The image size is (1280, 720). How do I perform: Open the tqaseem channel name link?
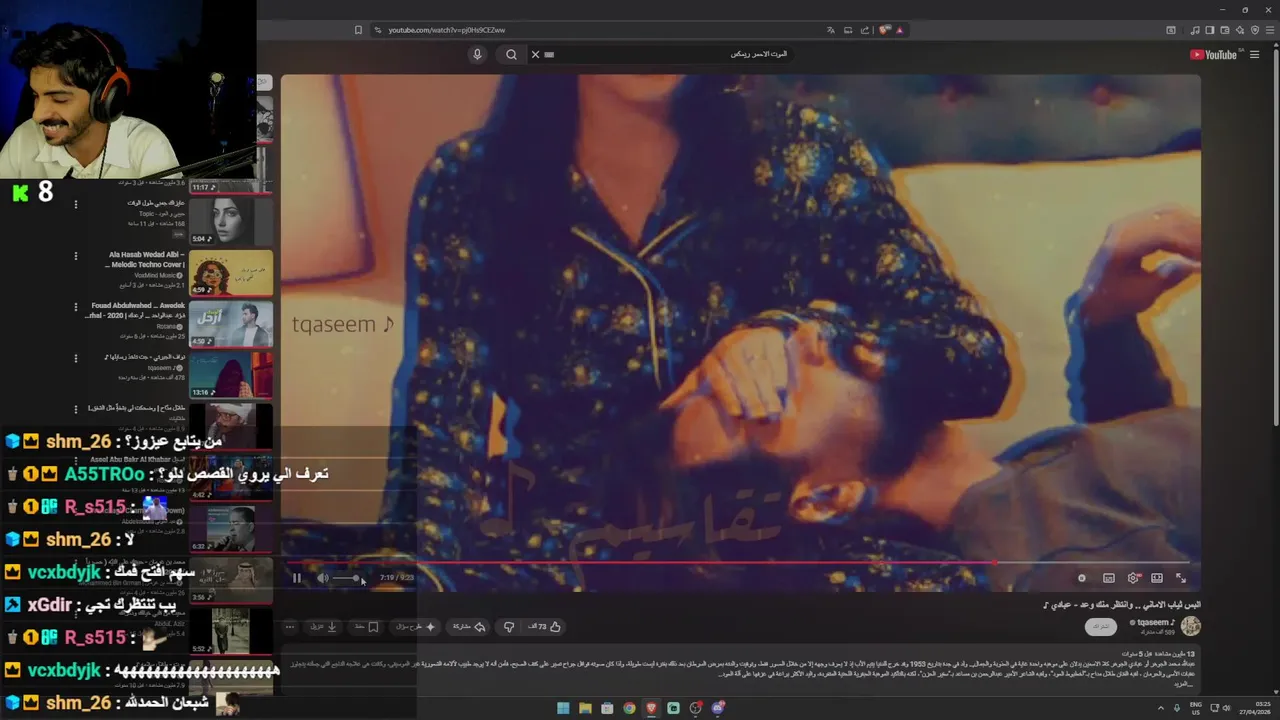click(1156, 622)
